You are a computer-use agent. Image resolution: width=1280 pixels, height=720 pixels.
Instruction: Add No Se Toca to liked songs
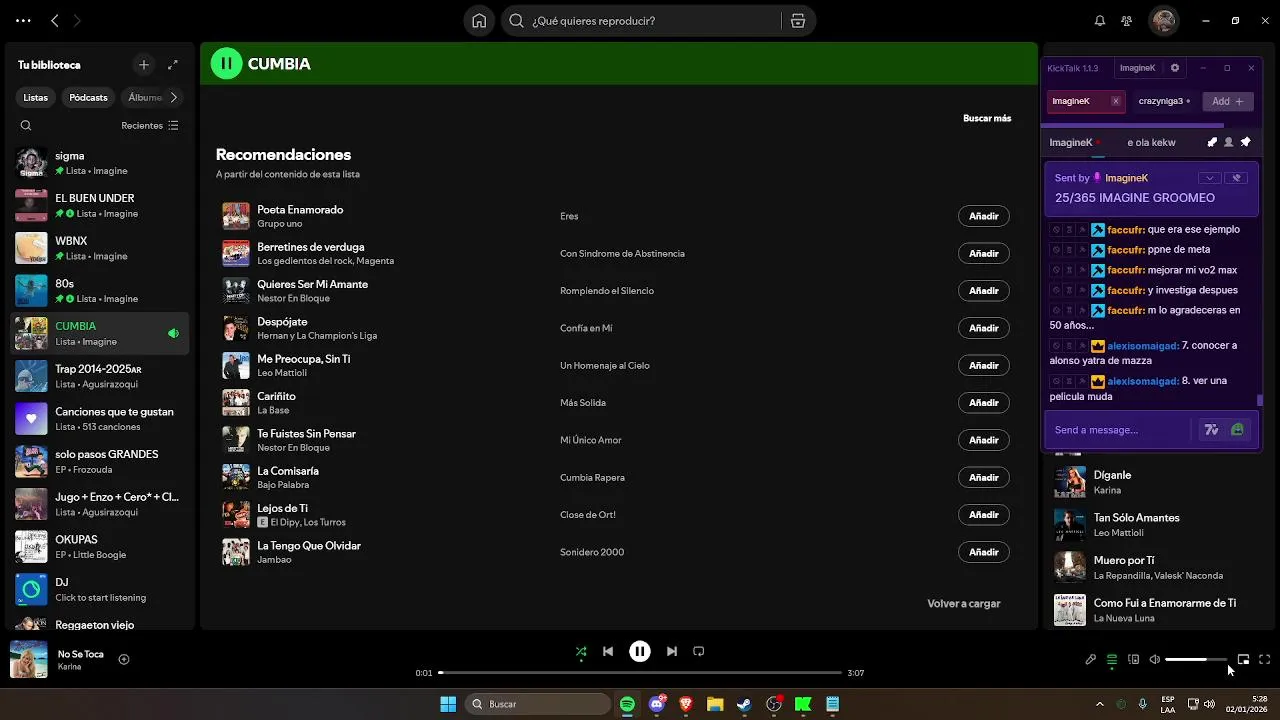pos(124,659)
